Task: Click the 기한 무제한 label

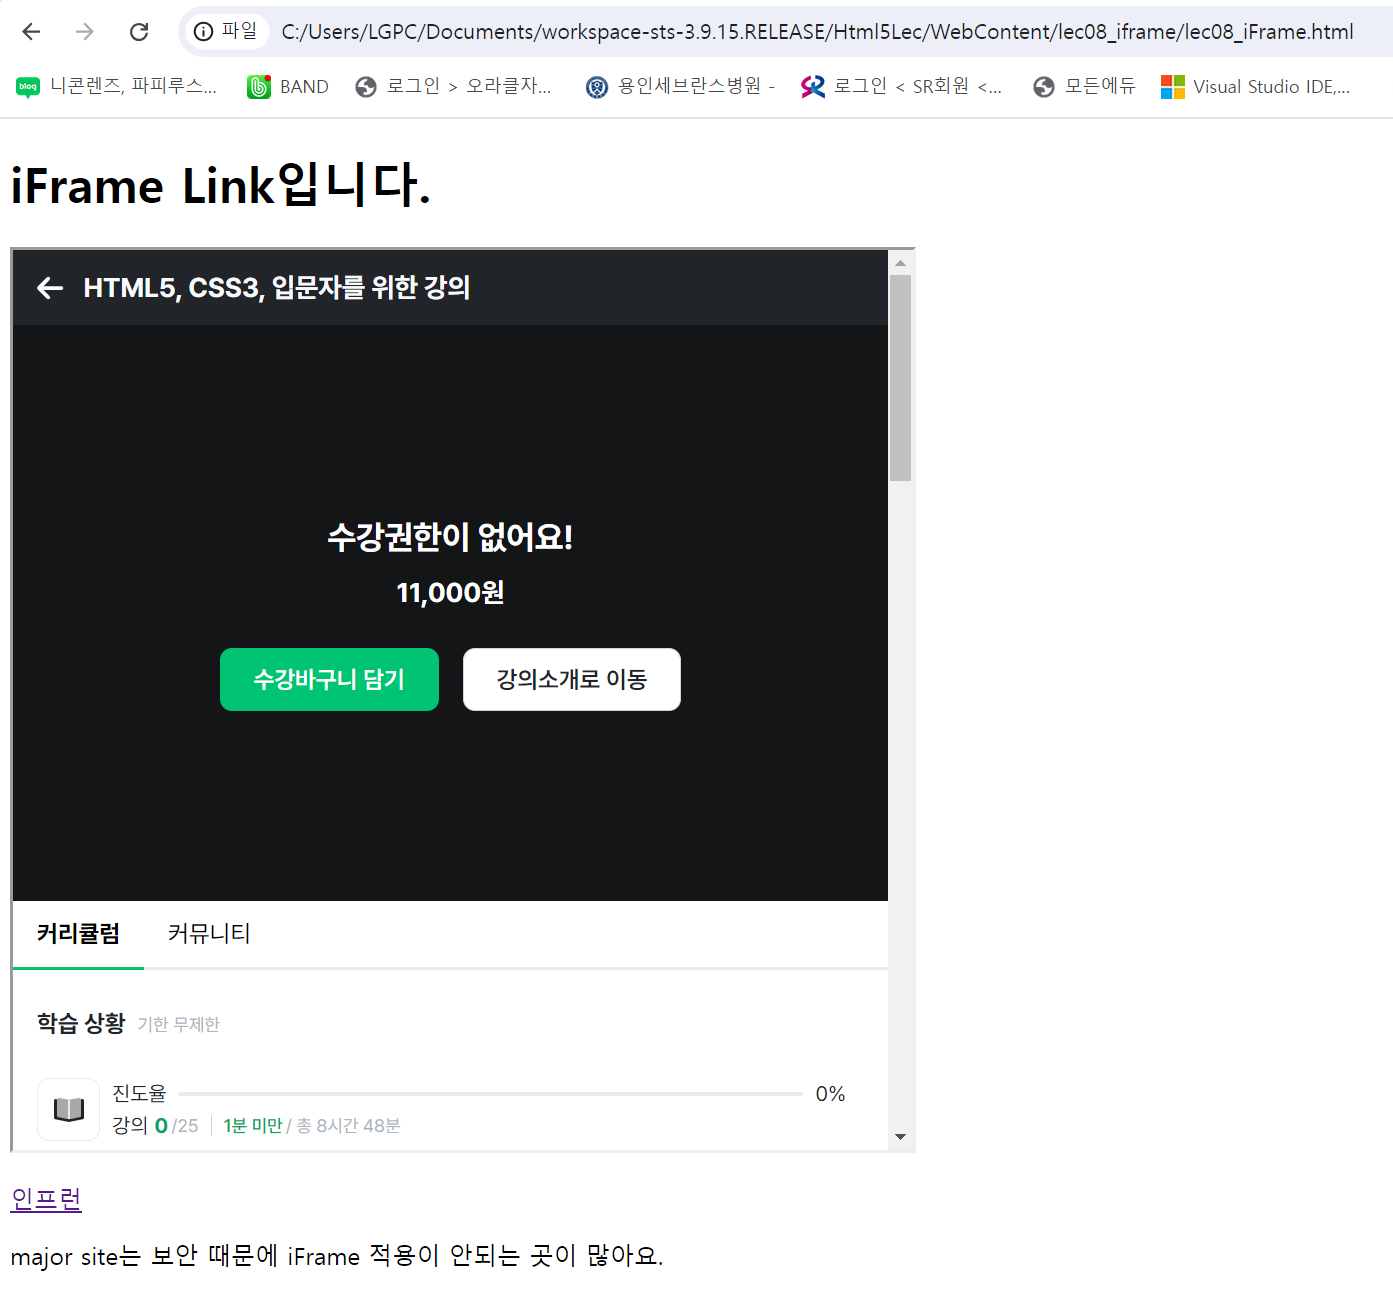Action: click(x=179, y=1025)
